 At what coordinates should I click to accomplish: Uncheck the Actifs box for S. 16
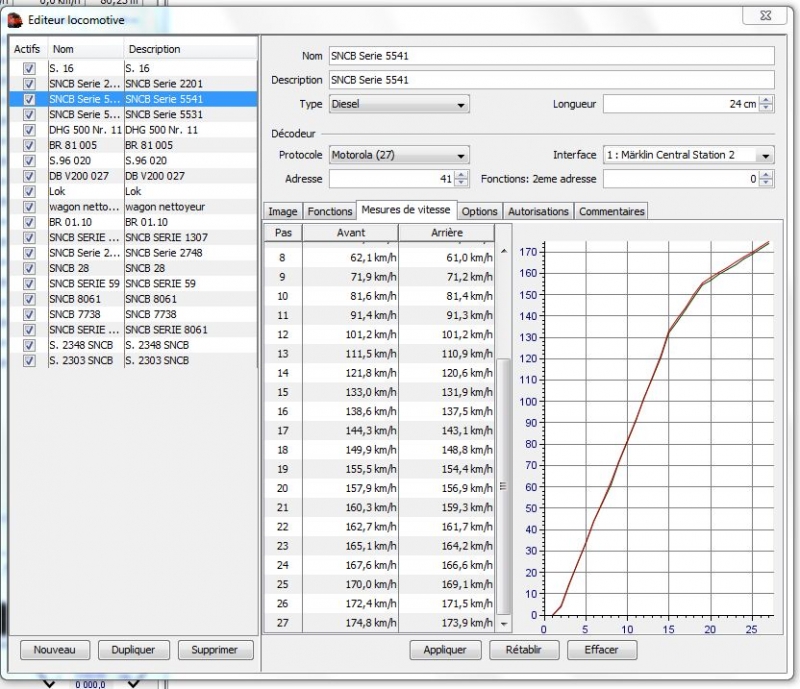tap(29, 68)
